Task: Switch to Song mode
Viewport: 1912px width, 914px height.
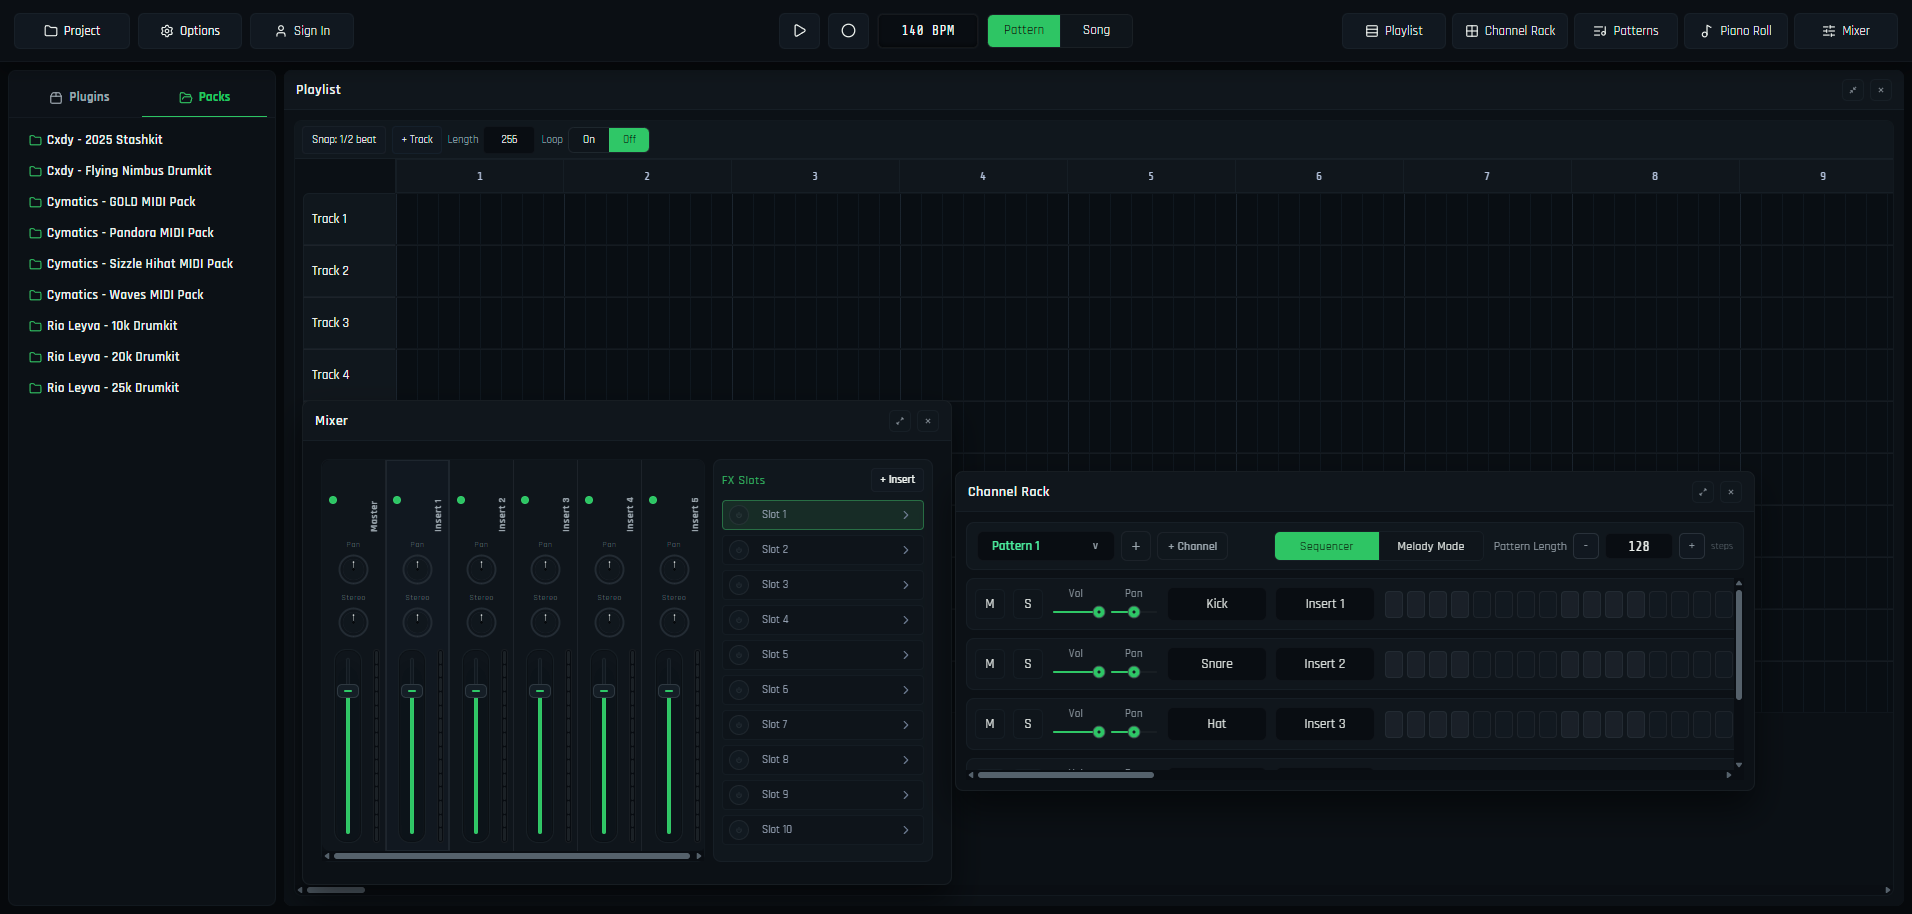Action: point(1096,31)
